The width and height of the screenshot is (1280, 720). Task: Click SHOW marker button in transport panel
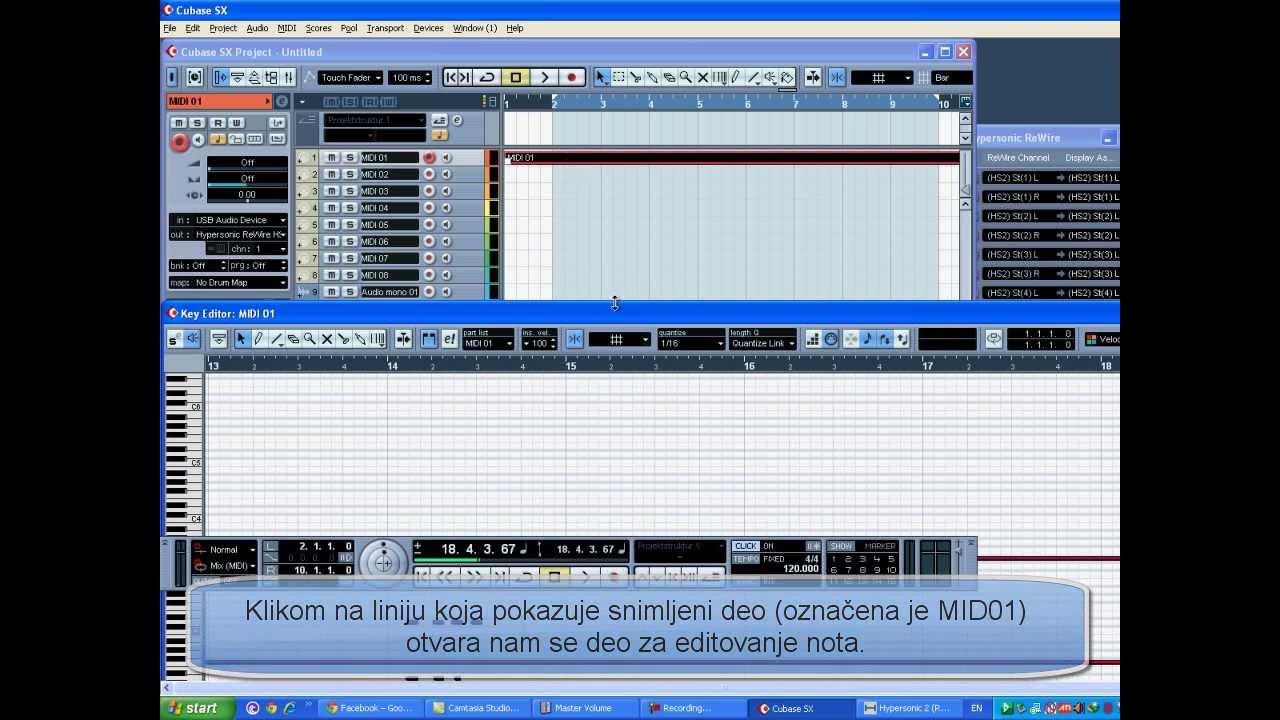841,546
